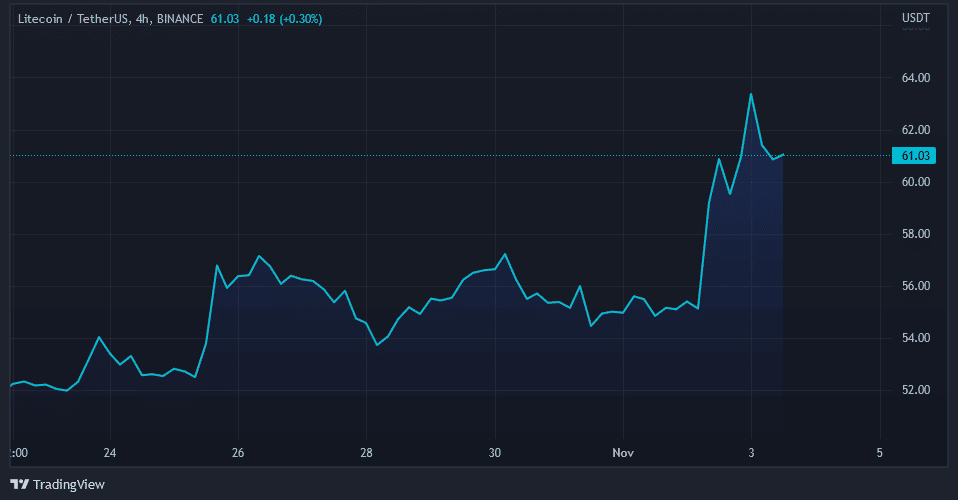Click the TradingView logo icon
958x500 pixels.
click(x=19, y=484)
